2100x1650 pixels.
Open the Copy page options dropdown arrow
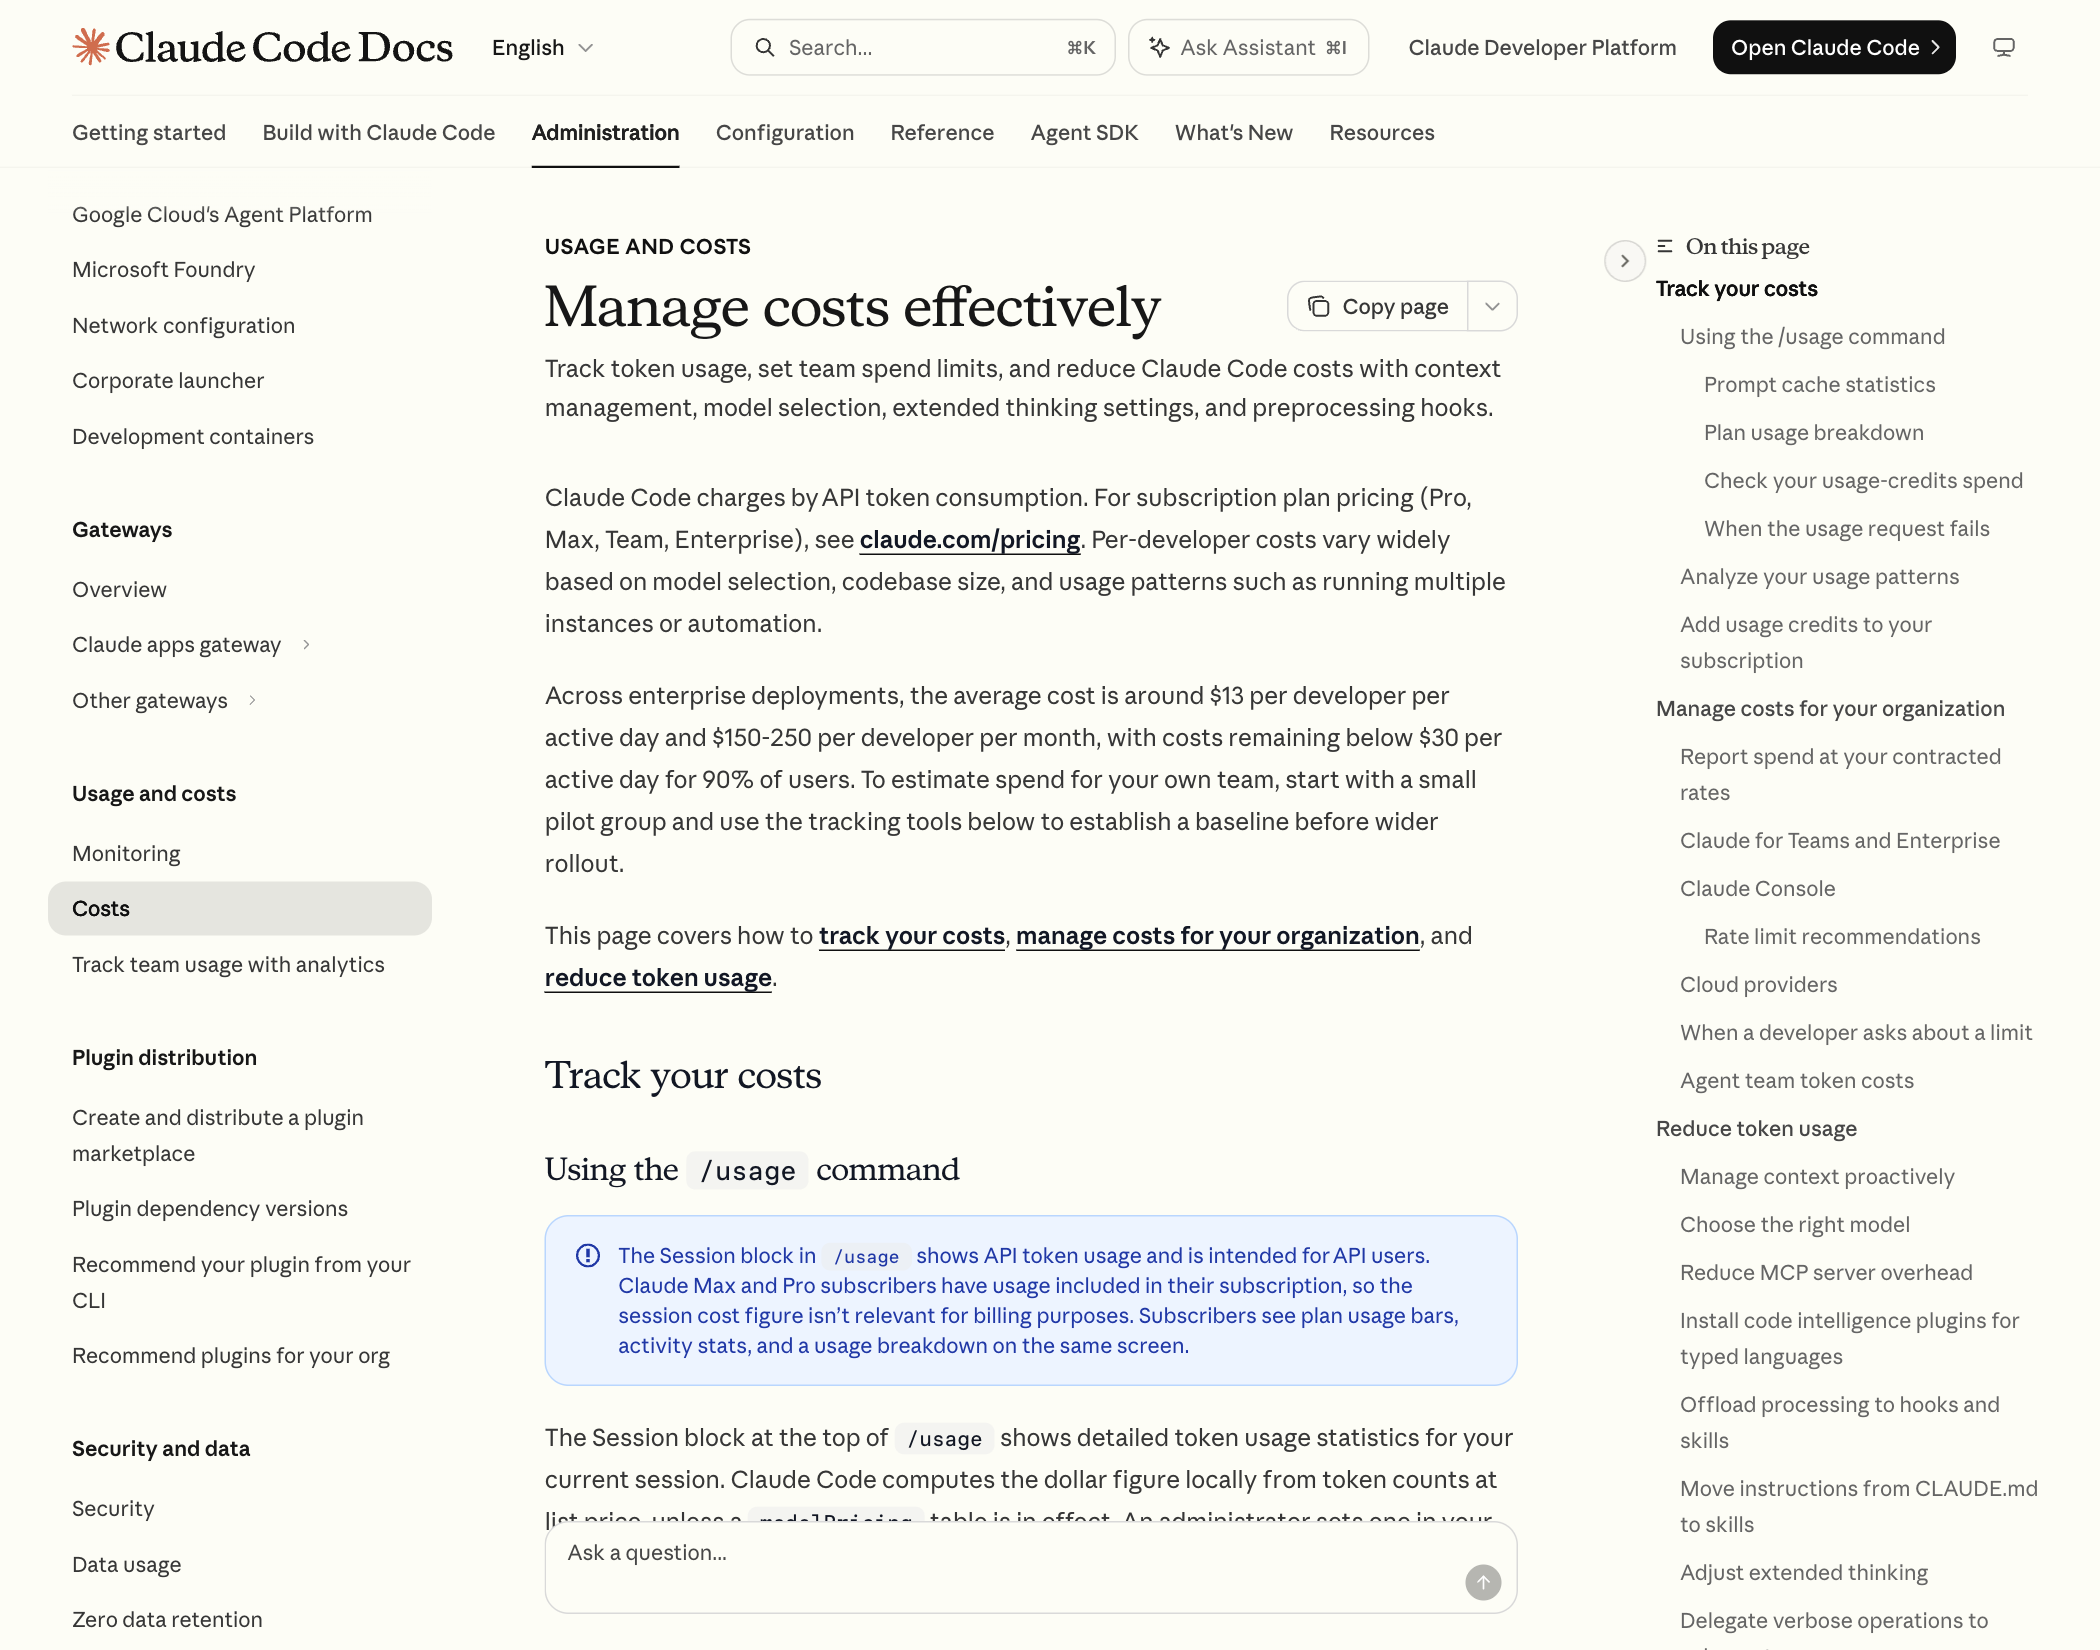(1492, 306)
